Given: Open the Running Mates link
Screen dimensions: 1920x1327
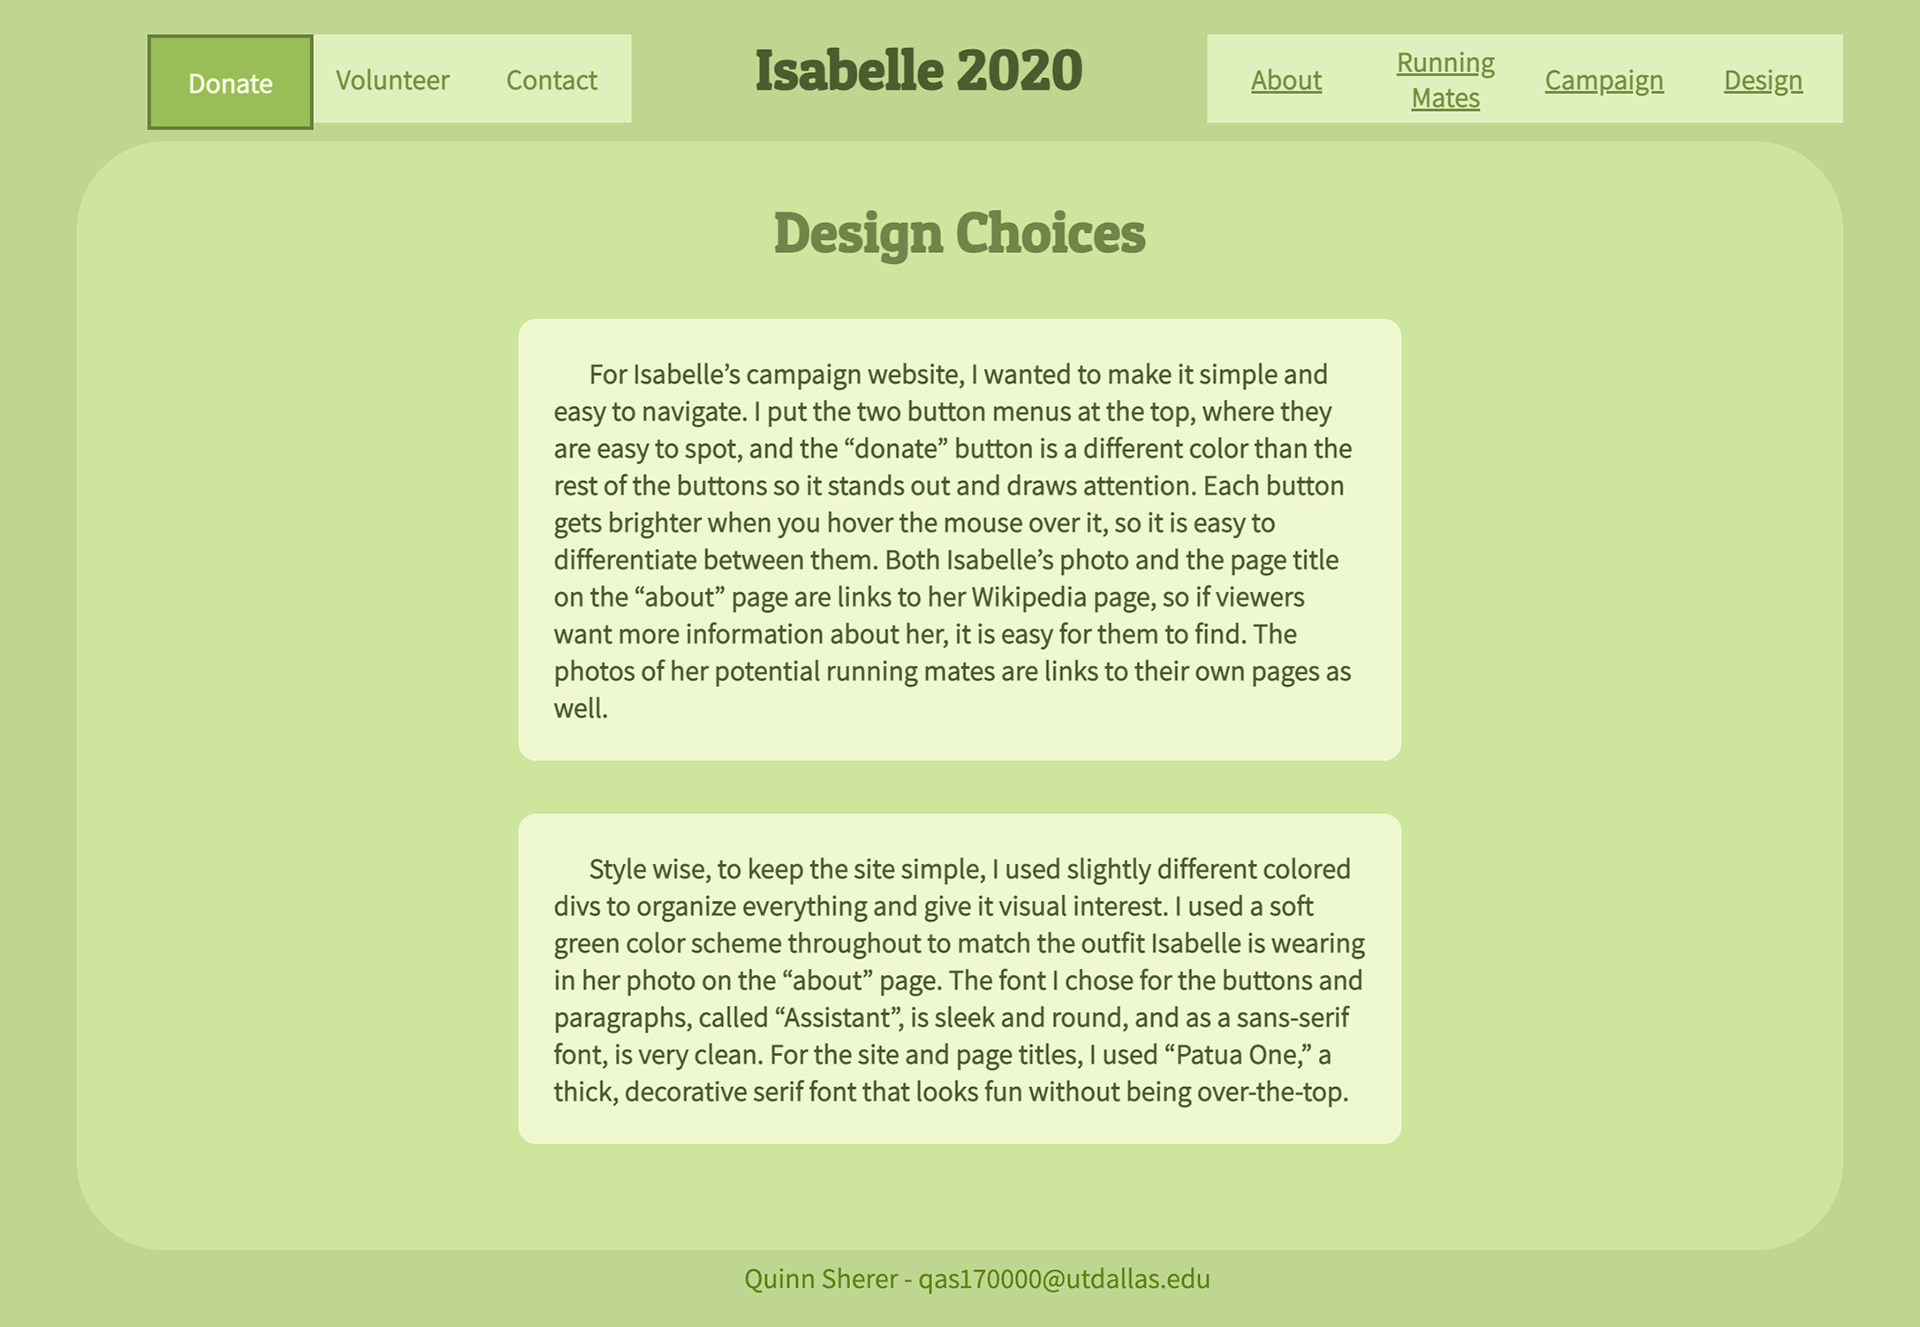Looking at the screenshot, I should pyautogui.click(x=1445, y=80).
